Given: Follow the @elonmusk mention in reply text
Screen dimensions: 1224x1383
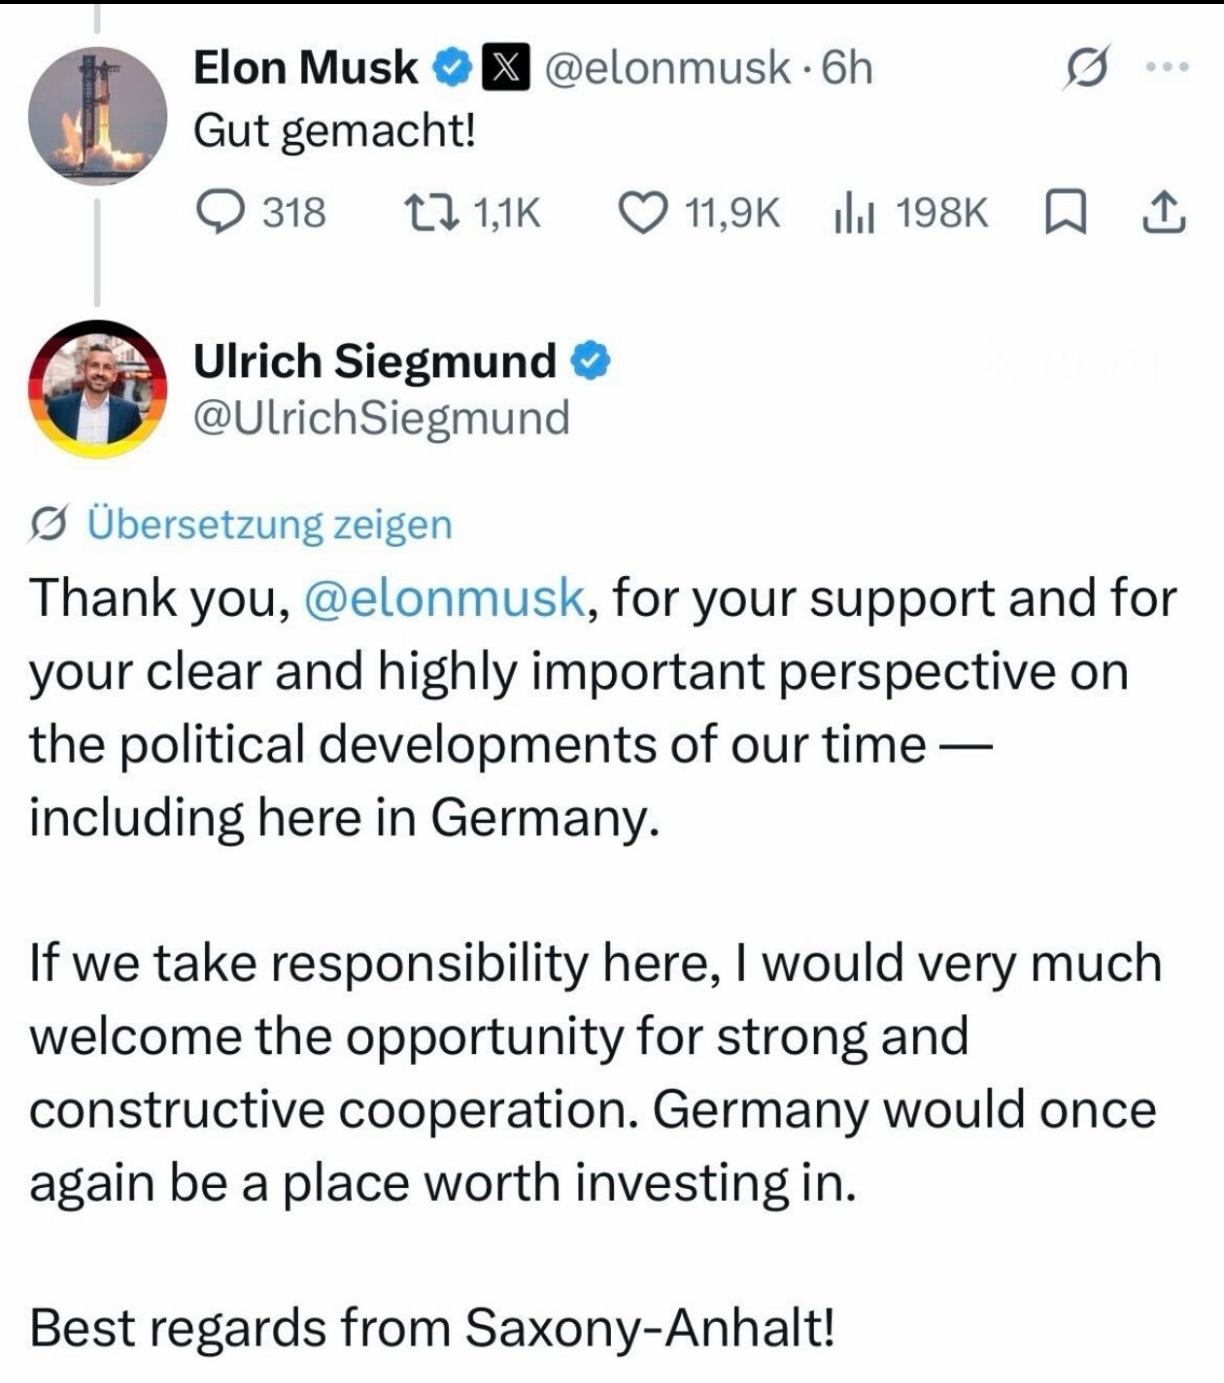Looking at the screenshot, I should point(442,598).
